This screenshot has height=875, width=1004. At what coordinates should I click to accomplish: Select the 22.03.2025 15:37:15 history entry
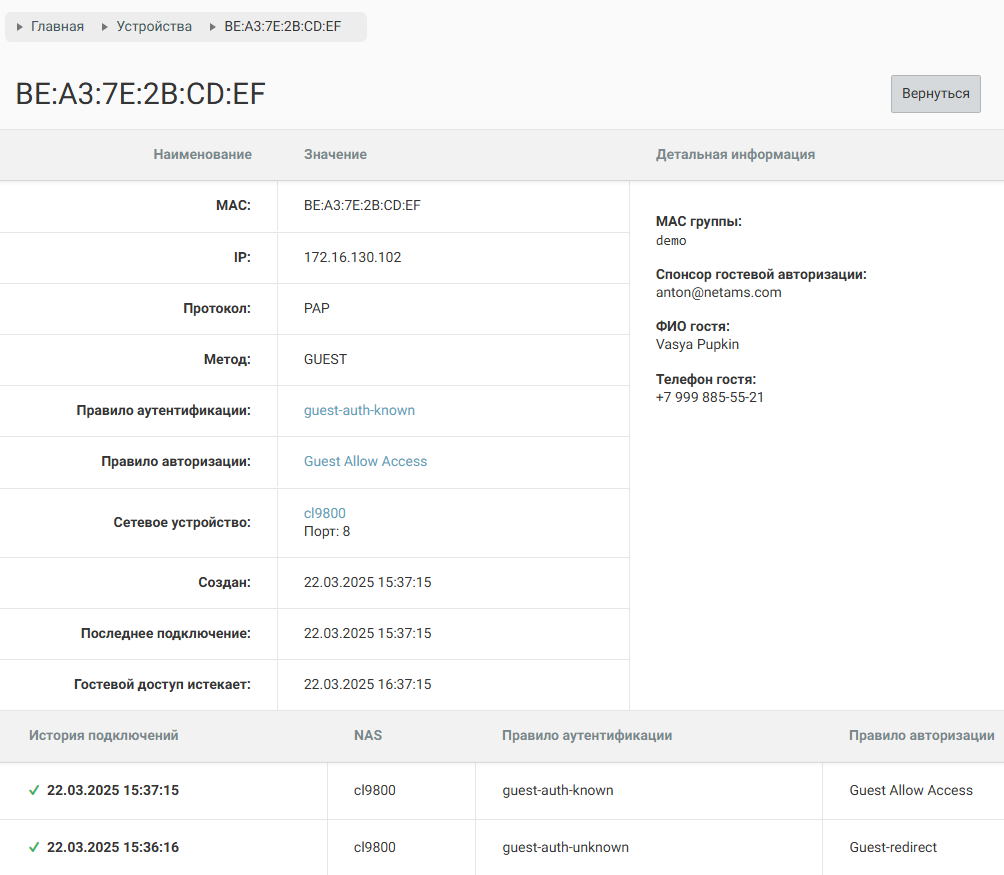point(113,790)
